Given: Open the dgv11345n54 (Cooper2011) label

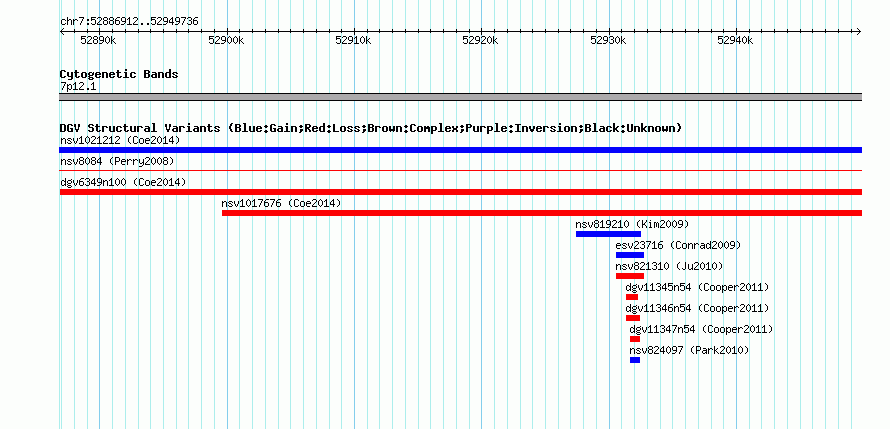Looking at the screenshot, I should click(698, 287).
